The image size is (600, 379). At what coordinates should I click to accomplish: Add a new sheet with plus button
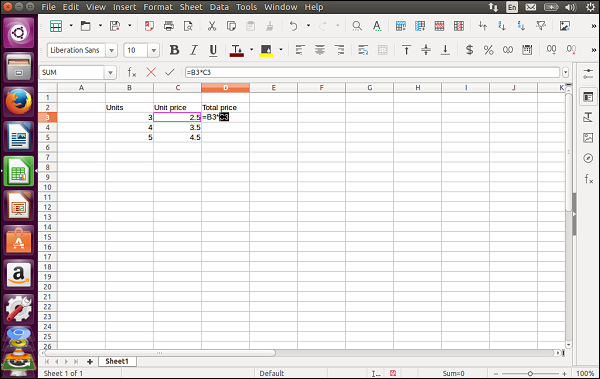(x=90, y=362)
